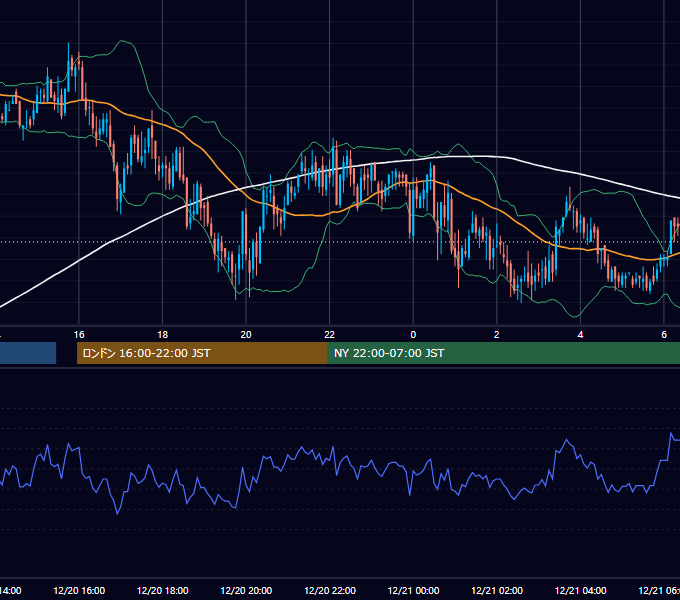
Task: Click the 12/21 02:00 date label
Action: (497, 590)
